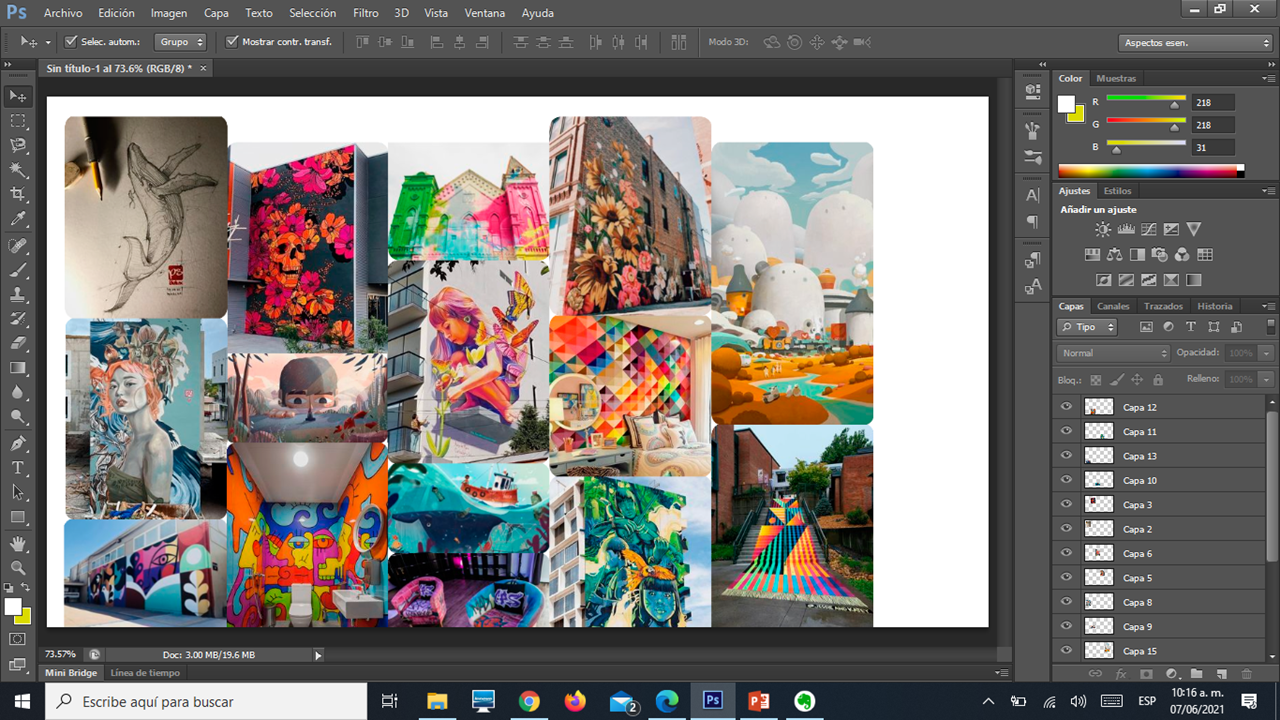This screenshot has height=720, width=1280.
Task: Hide layer Capa 13
Action: pos(1066,456)
